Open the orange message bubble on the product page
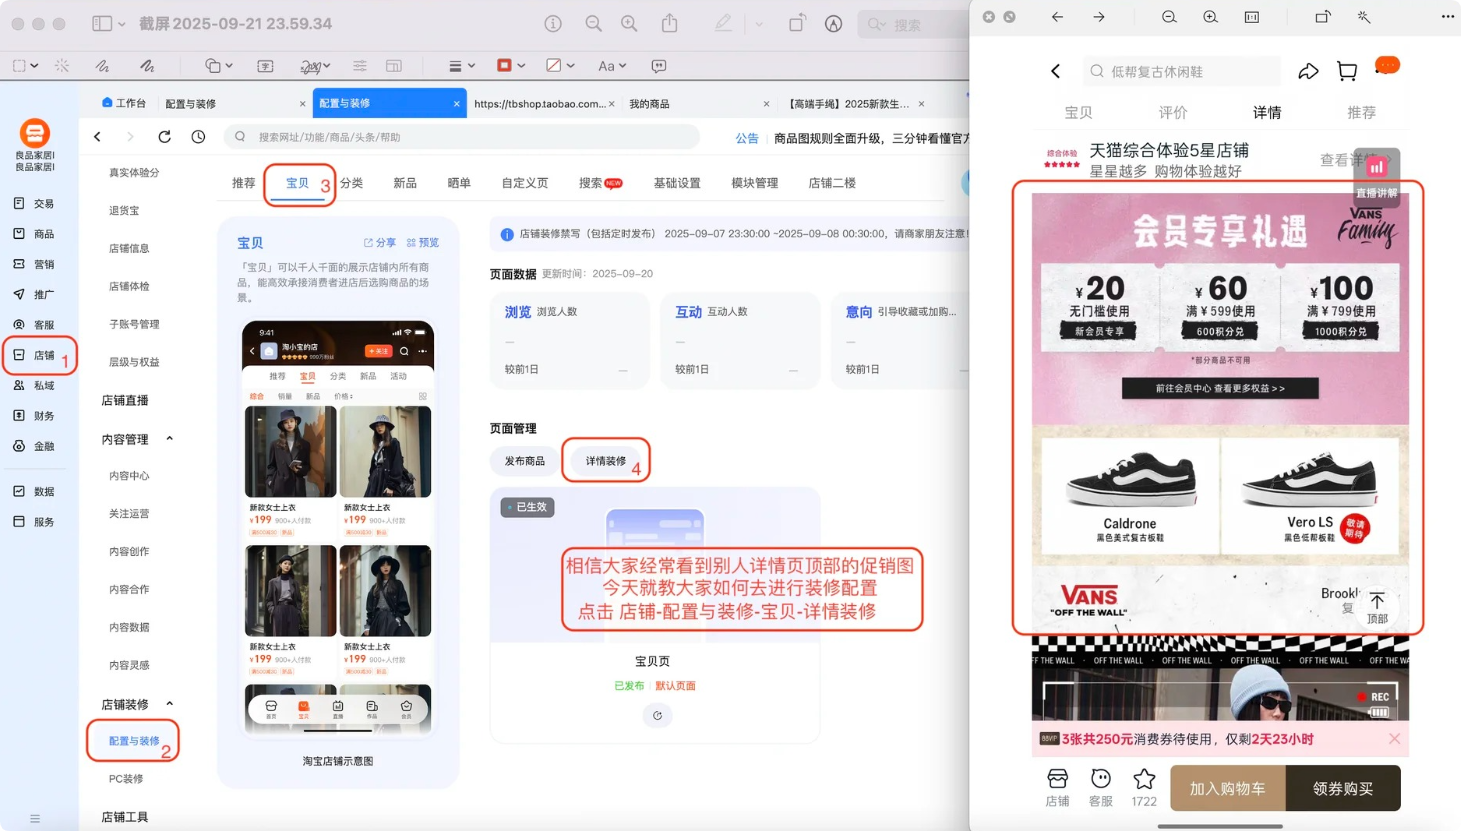 (x=1387, y=66)
